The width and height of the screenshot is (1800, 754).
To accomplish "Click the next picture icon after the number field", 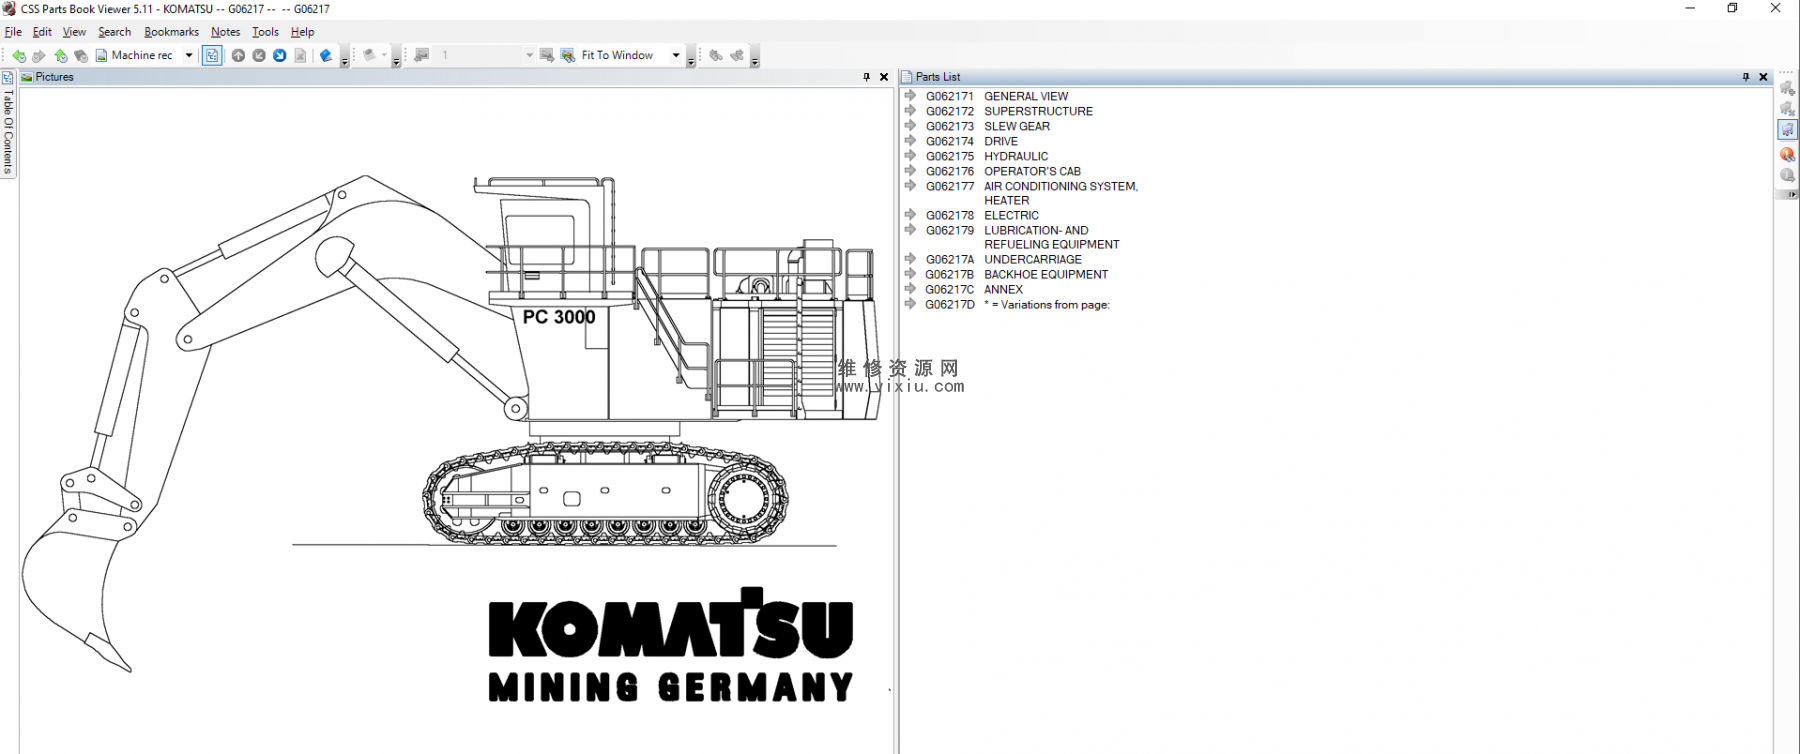I will pos(547,56).
